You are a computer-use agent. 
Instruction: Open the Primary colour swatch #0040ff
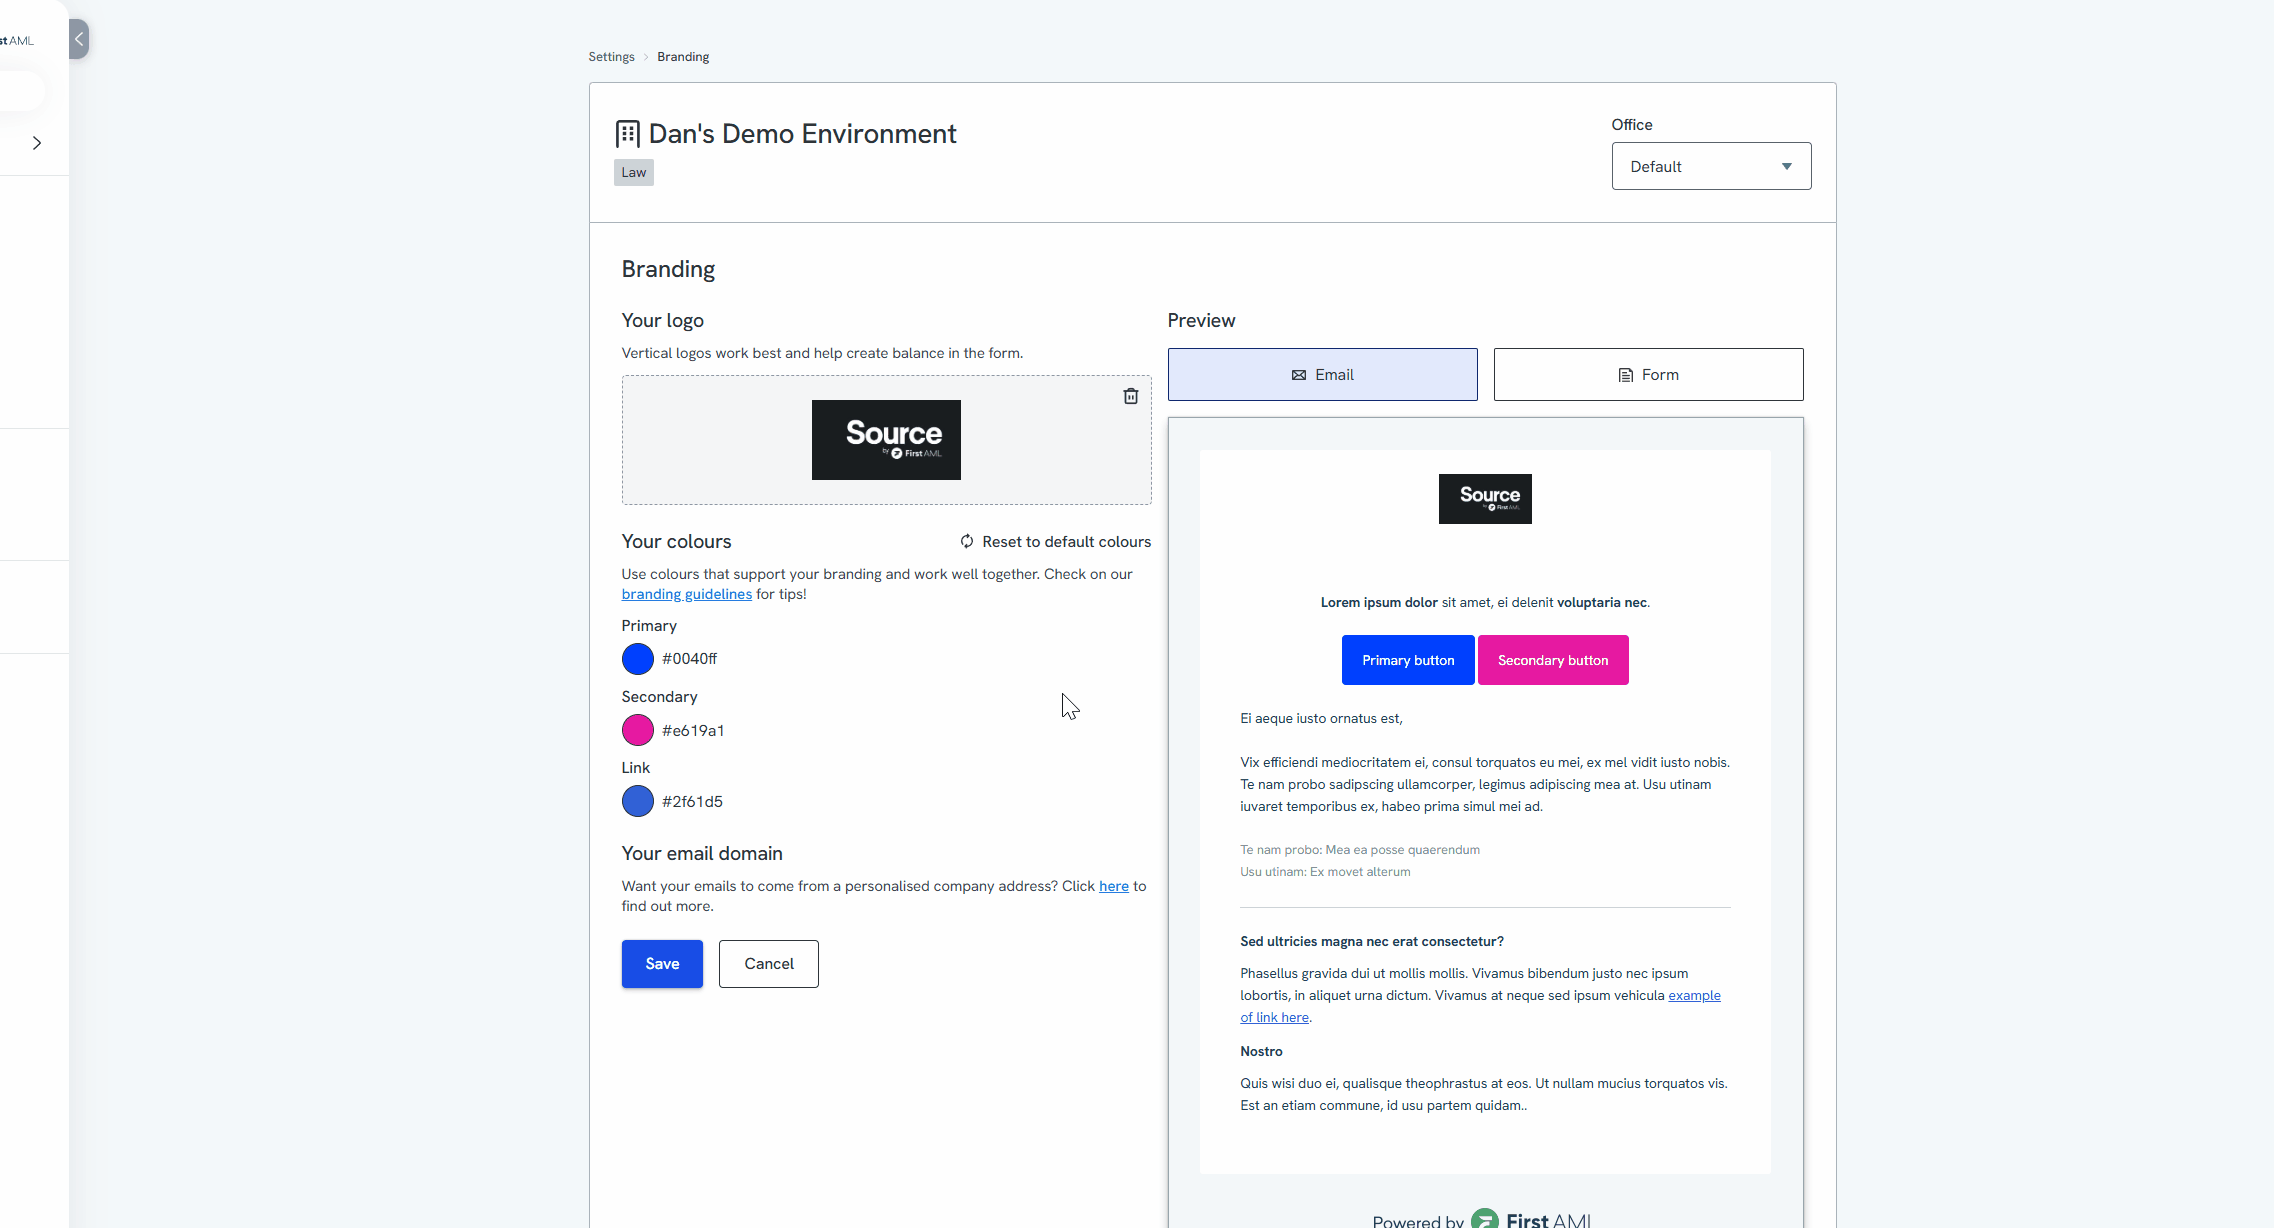(x=638, y=659)
